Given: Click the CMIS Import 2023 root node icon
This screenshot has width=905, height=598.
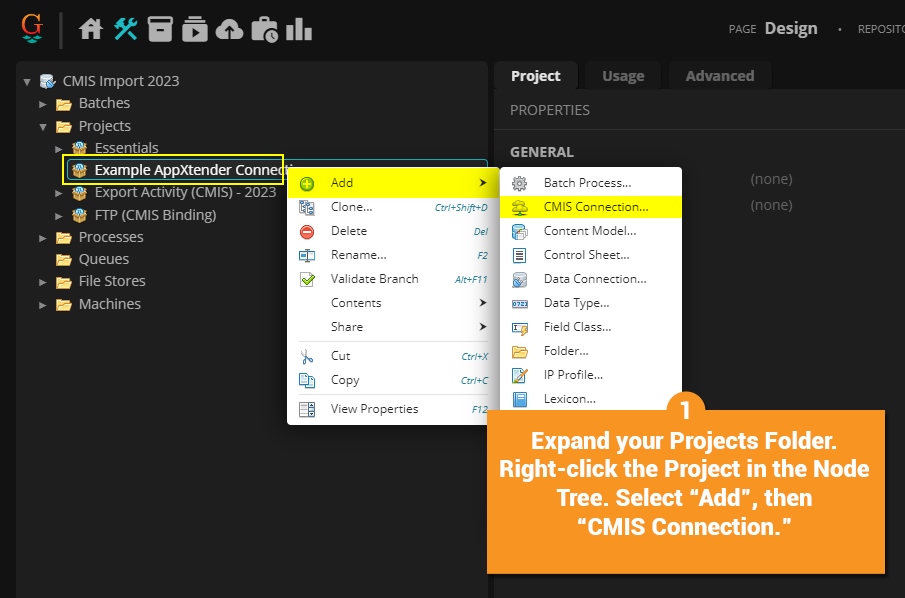Looking at the screenshot, I should 47,81.
